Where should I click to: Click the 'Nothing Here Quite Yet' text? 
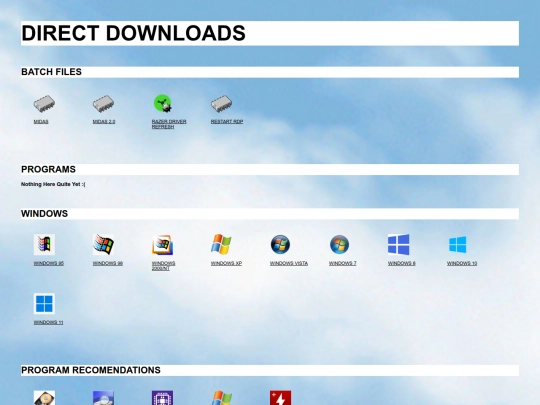click(x=53, y=184)
